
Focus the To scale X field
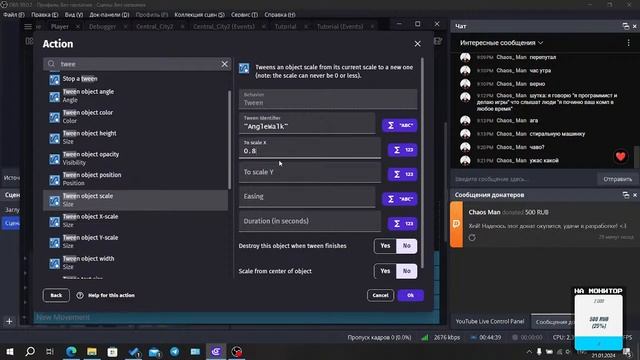coord(310,148)
